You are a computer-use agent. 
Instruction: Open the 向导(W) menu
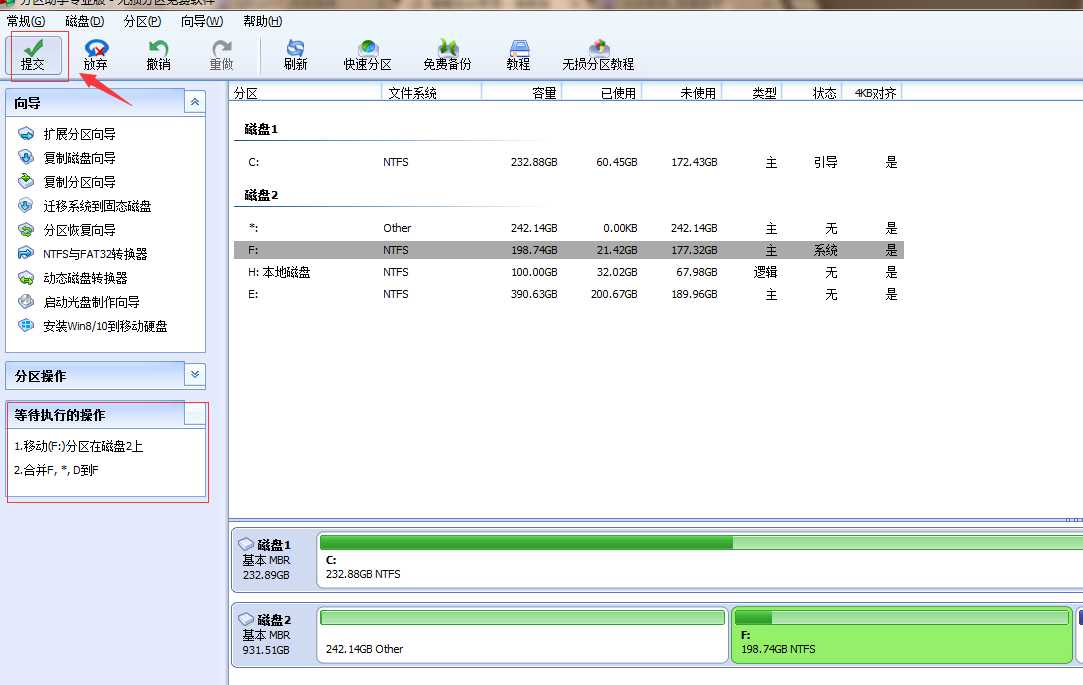point(202,21)
